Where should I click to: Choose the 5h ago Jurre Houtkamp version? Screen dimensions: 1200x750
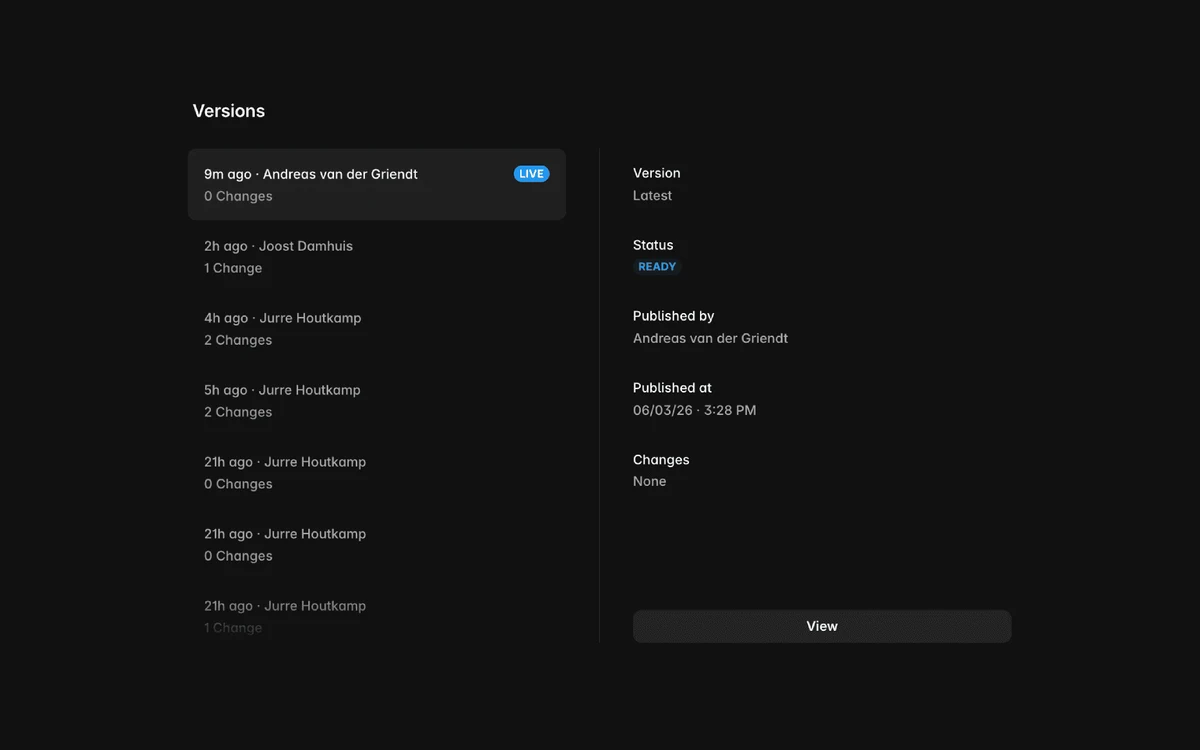(377, 401)
